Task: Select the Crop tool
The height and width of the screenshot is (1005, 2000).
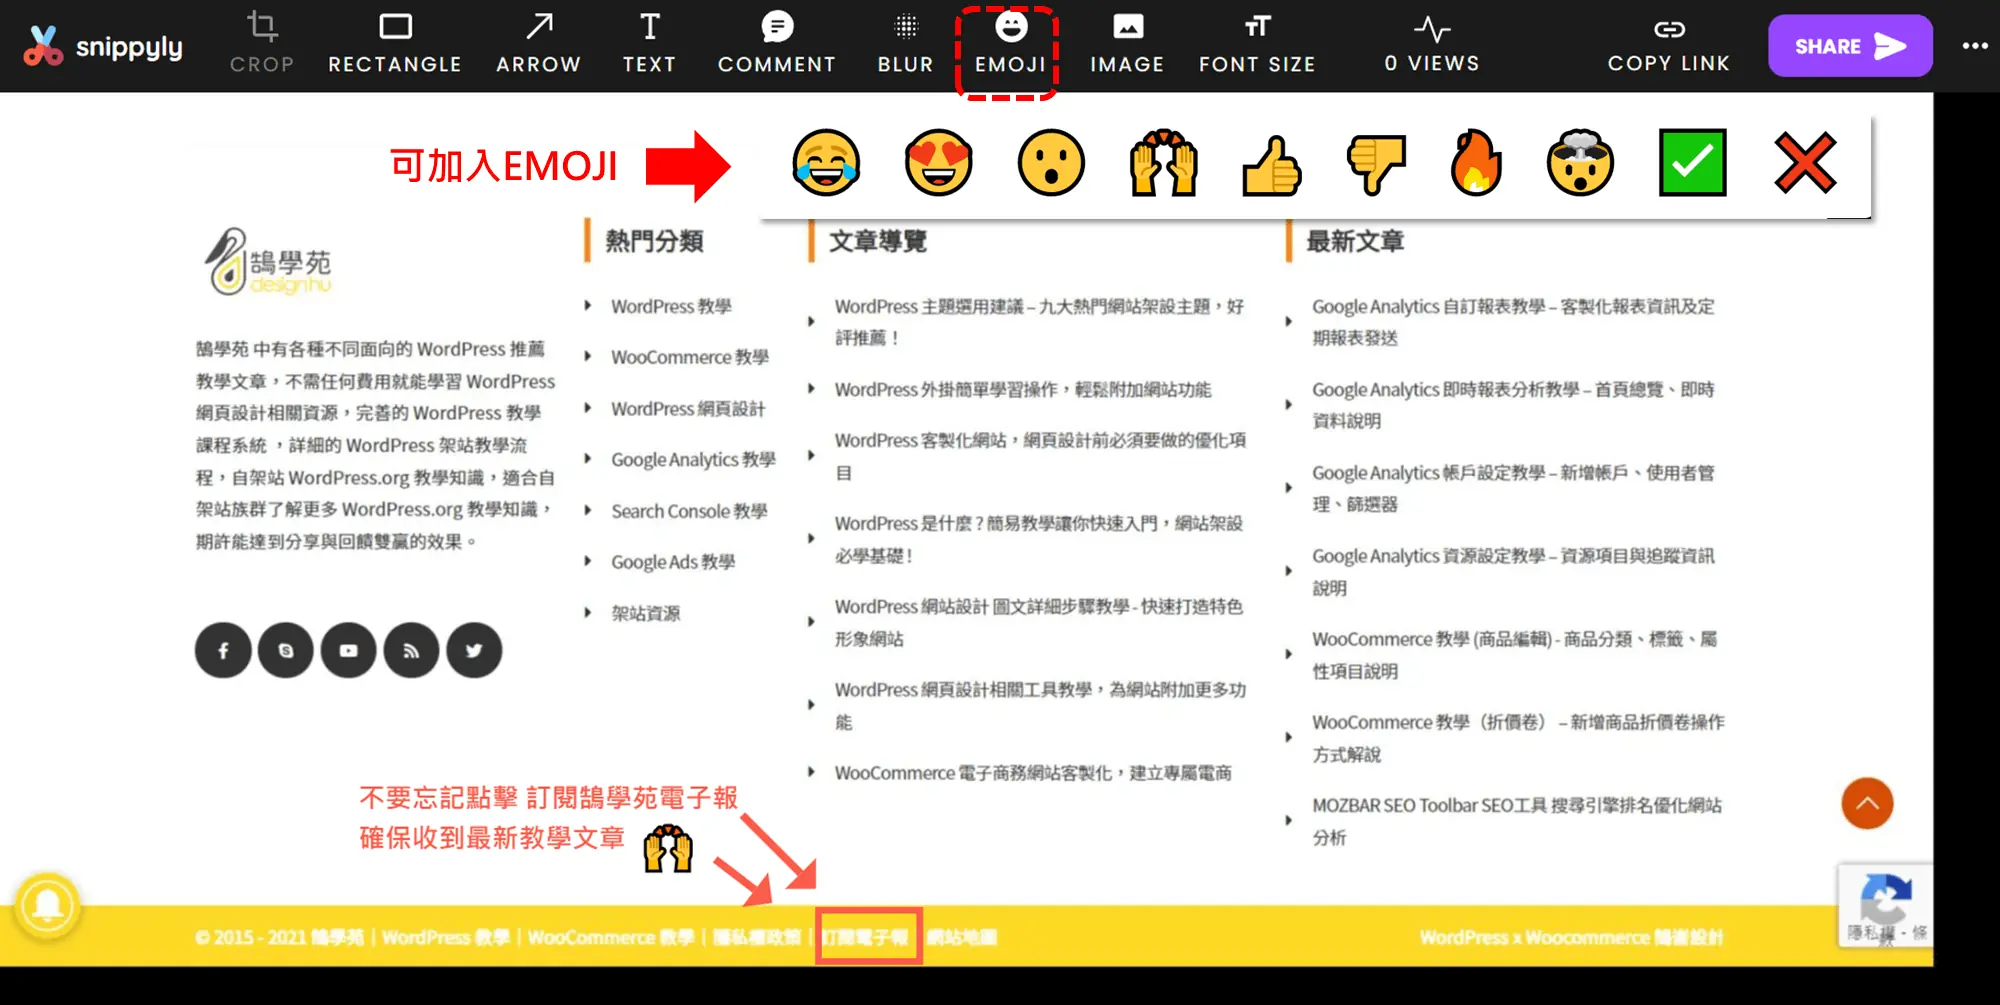Action: point(262,43)
